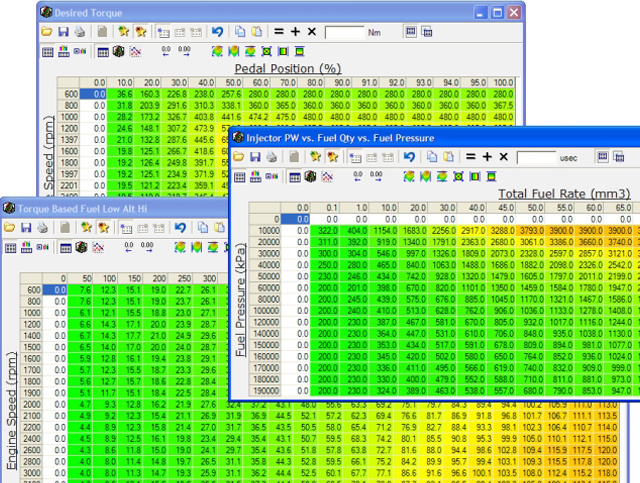The width and height of the screenshot is (640, 483).
Task: Select the 1154.0 cell in Injector PW table
Action: click(x=384, y=231)
